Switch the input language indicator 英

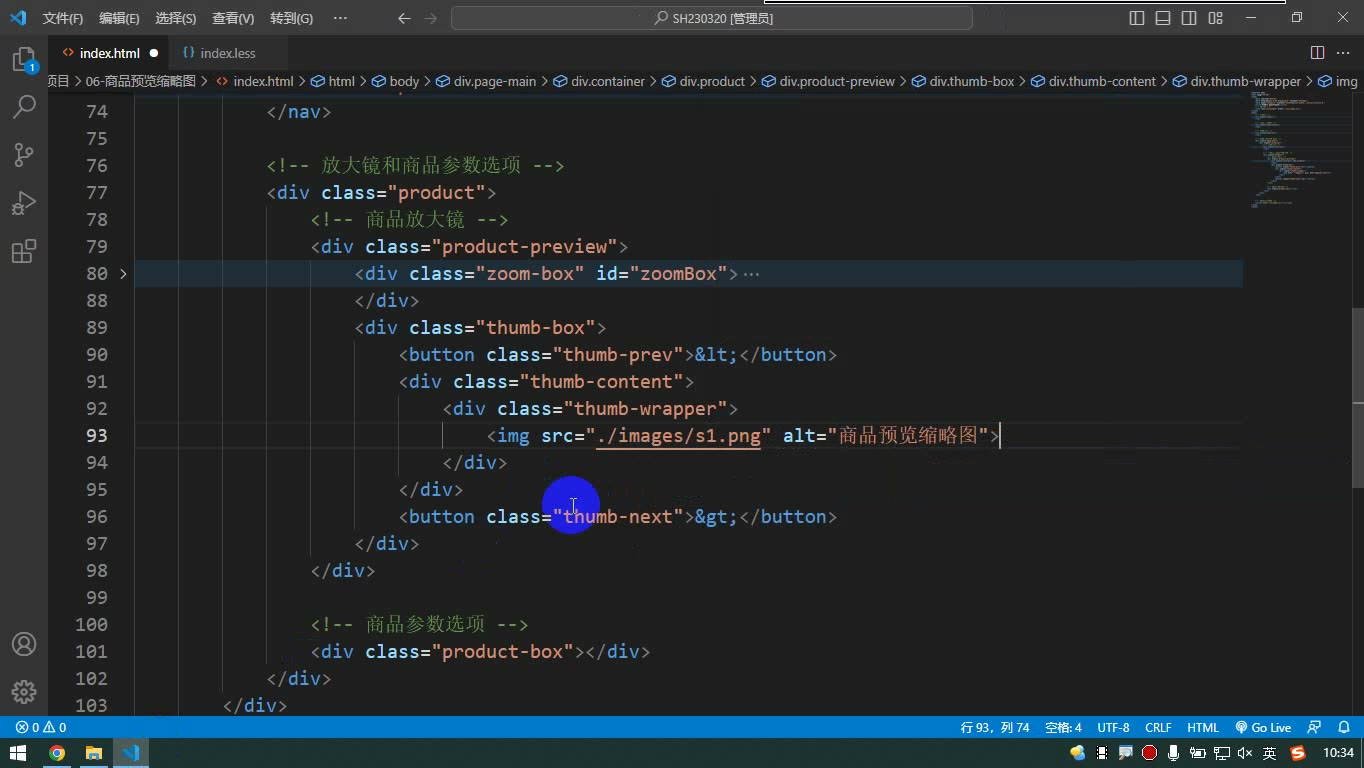tap(1269, 753)
